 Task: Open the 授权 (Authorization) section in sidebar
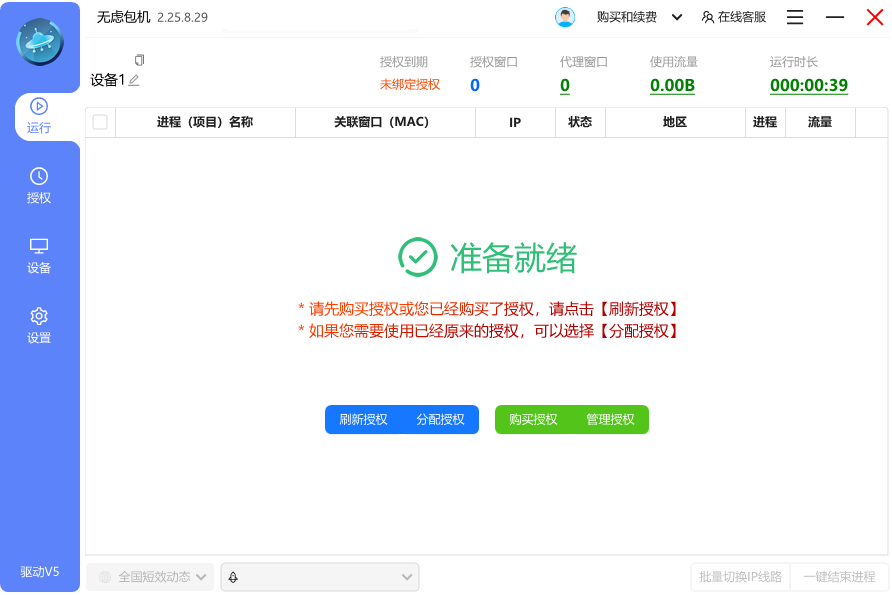(38, 185)
